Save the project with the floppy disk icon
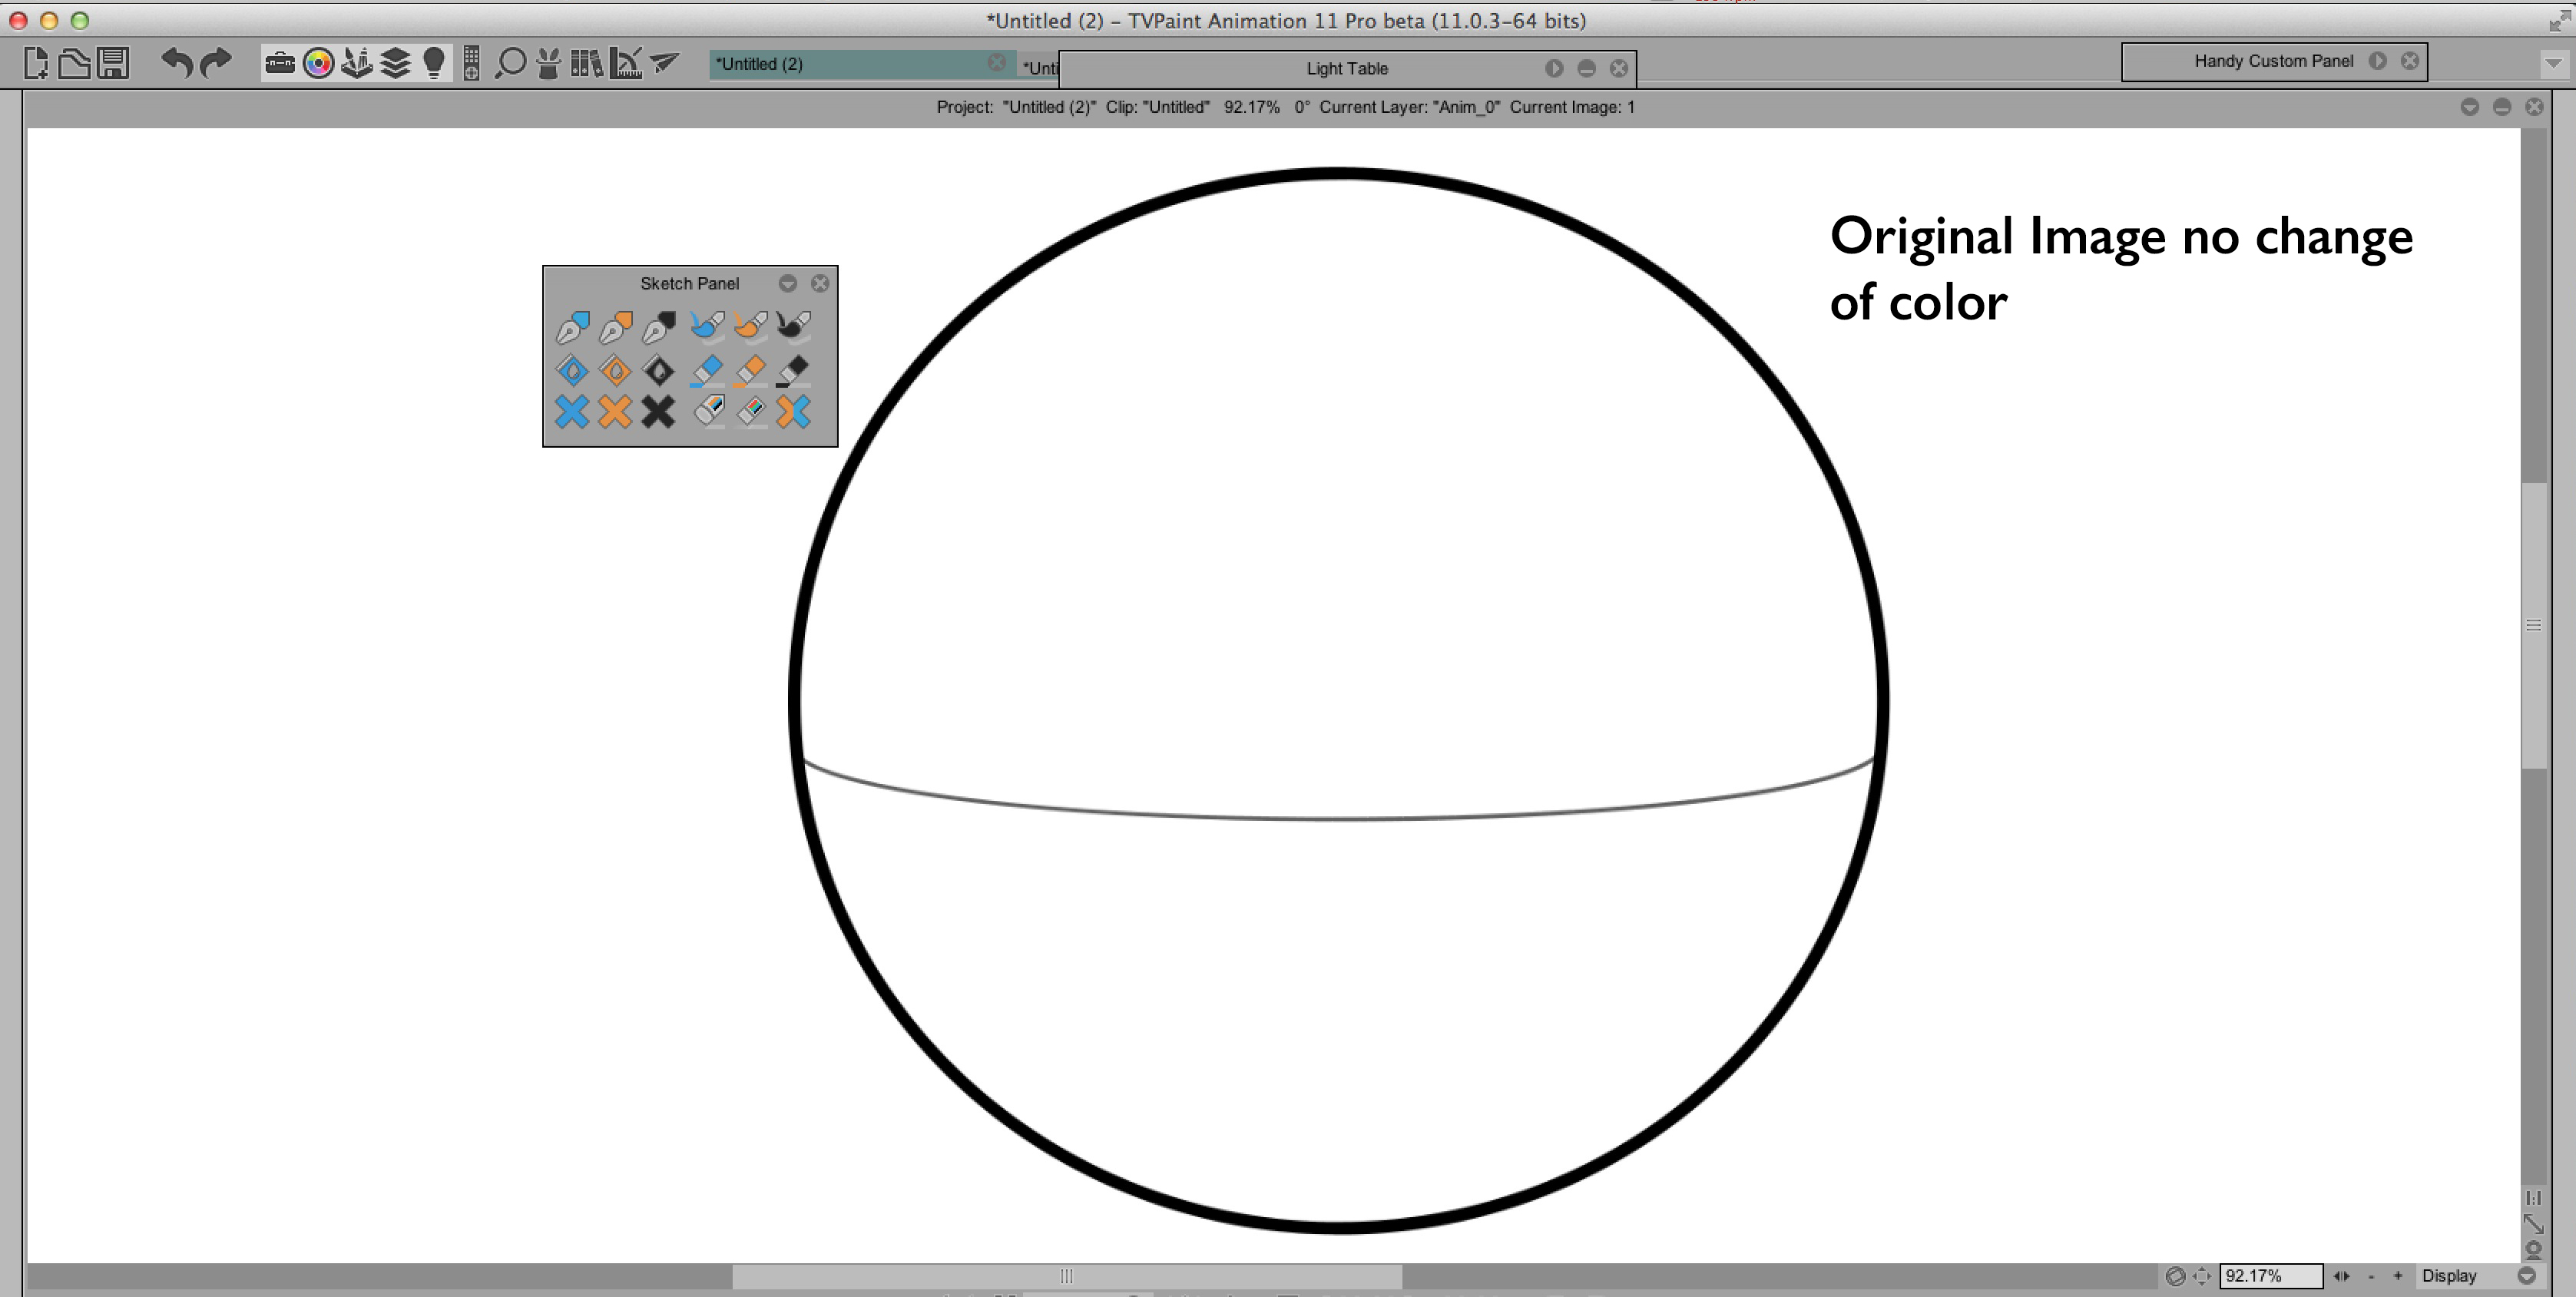Viewport: 2576px width, 1297px height. pyautogui.click(x=113, y=64)
